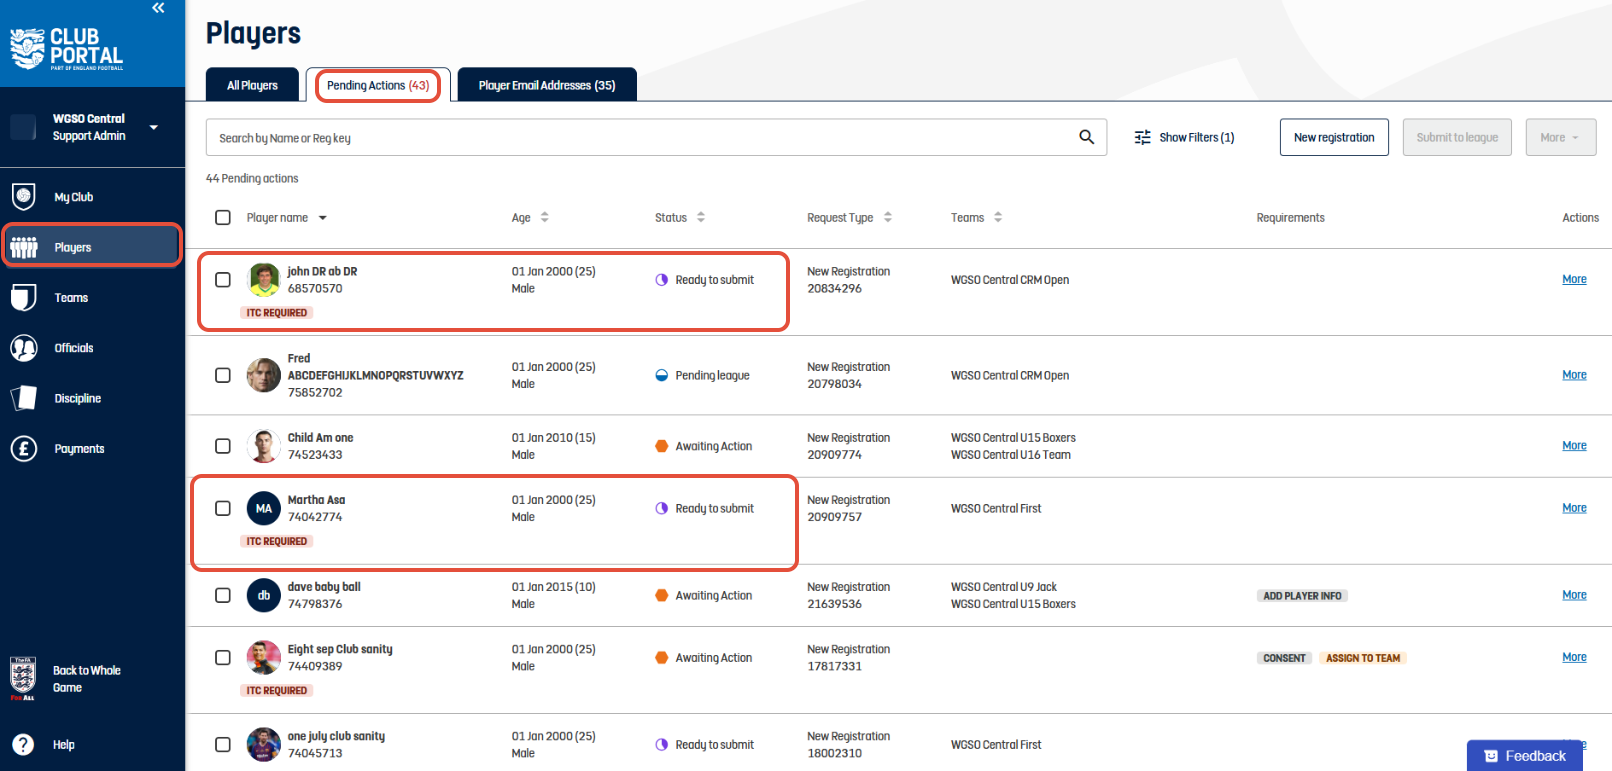Click Martha Asa MA initials avatar
The width and height of the screenshot is (1612, 771).
pos(264,508)
